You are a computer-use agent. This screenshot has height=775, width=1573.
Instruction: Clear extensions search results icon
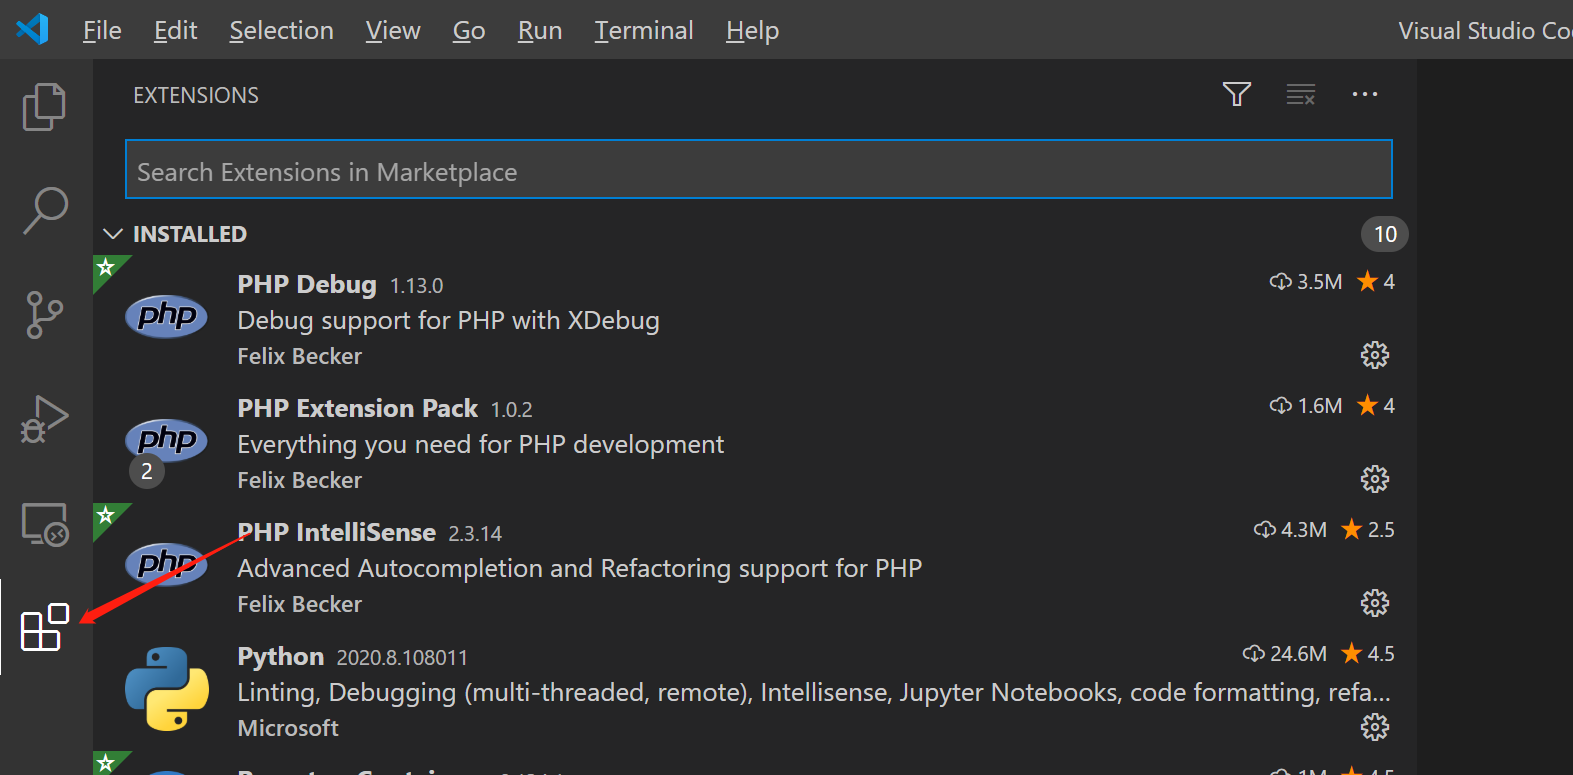coord(1300,95)
